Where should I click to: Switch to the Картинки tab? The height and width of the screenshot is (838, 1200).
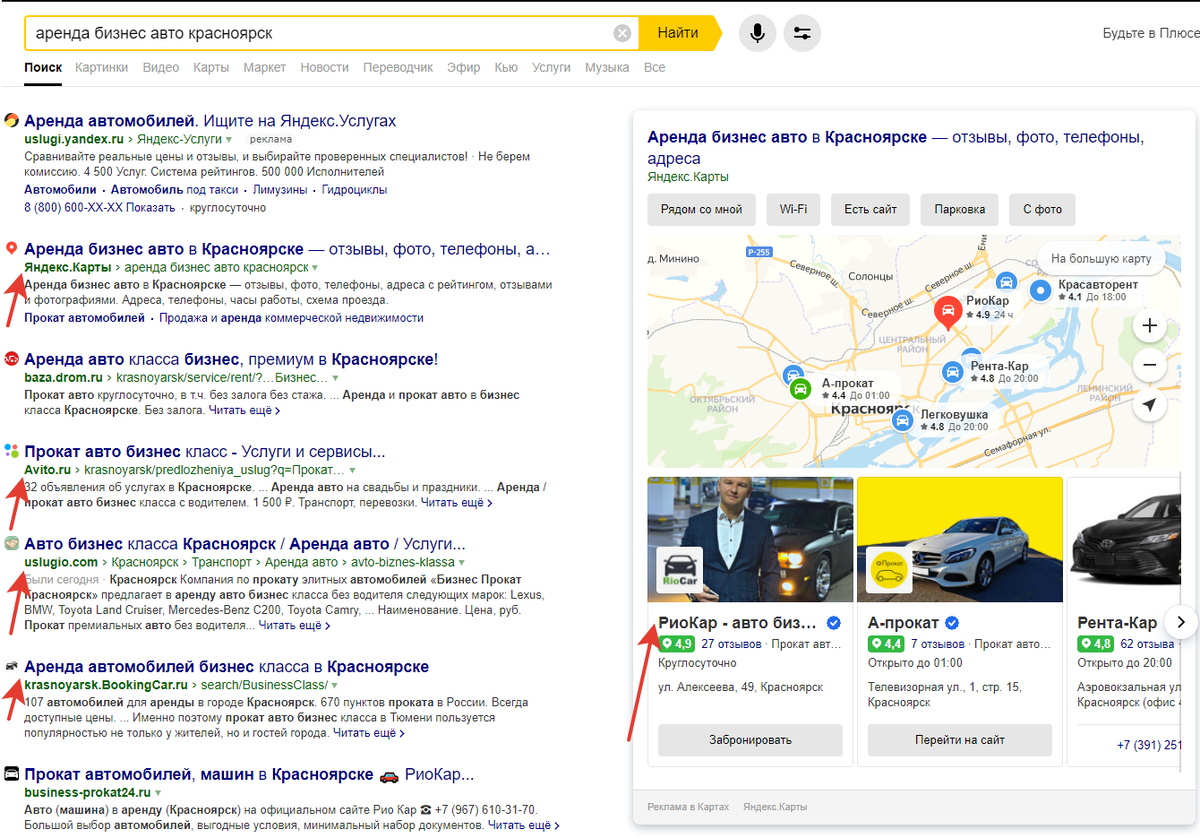click(101, 67)
